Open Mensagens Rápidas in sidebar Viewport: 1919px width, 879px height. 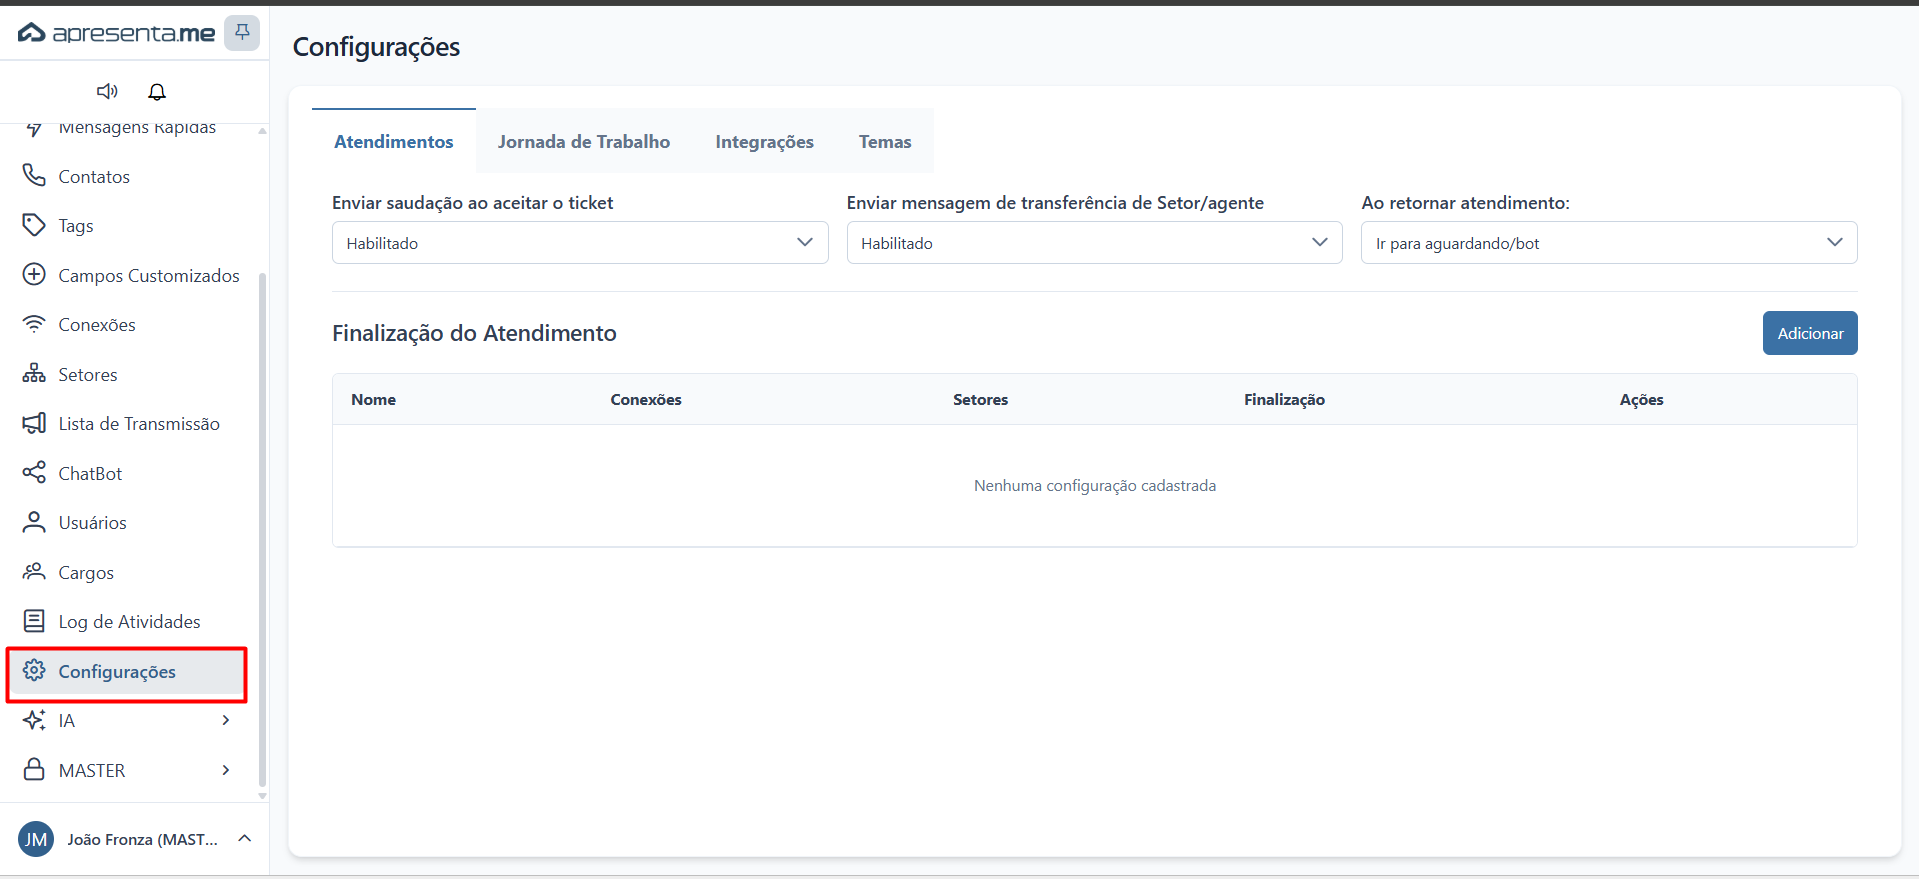click(x=137, y=128)
